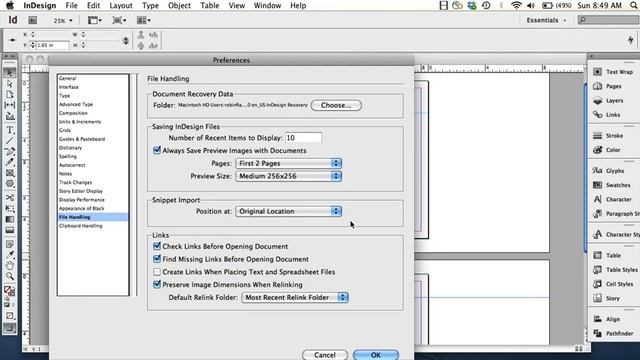Open the 25% zoom level dropdown
640x360 pixels.
(x=63, y=20)
